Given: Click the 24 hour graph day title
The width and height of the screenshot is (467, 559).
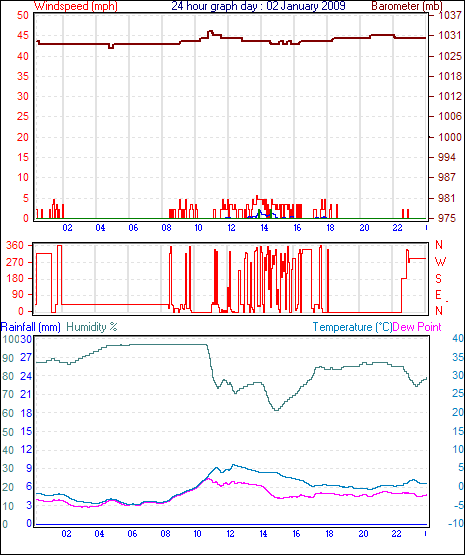Looking at the screenshot, I should [258, 6].
